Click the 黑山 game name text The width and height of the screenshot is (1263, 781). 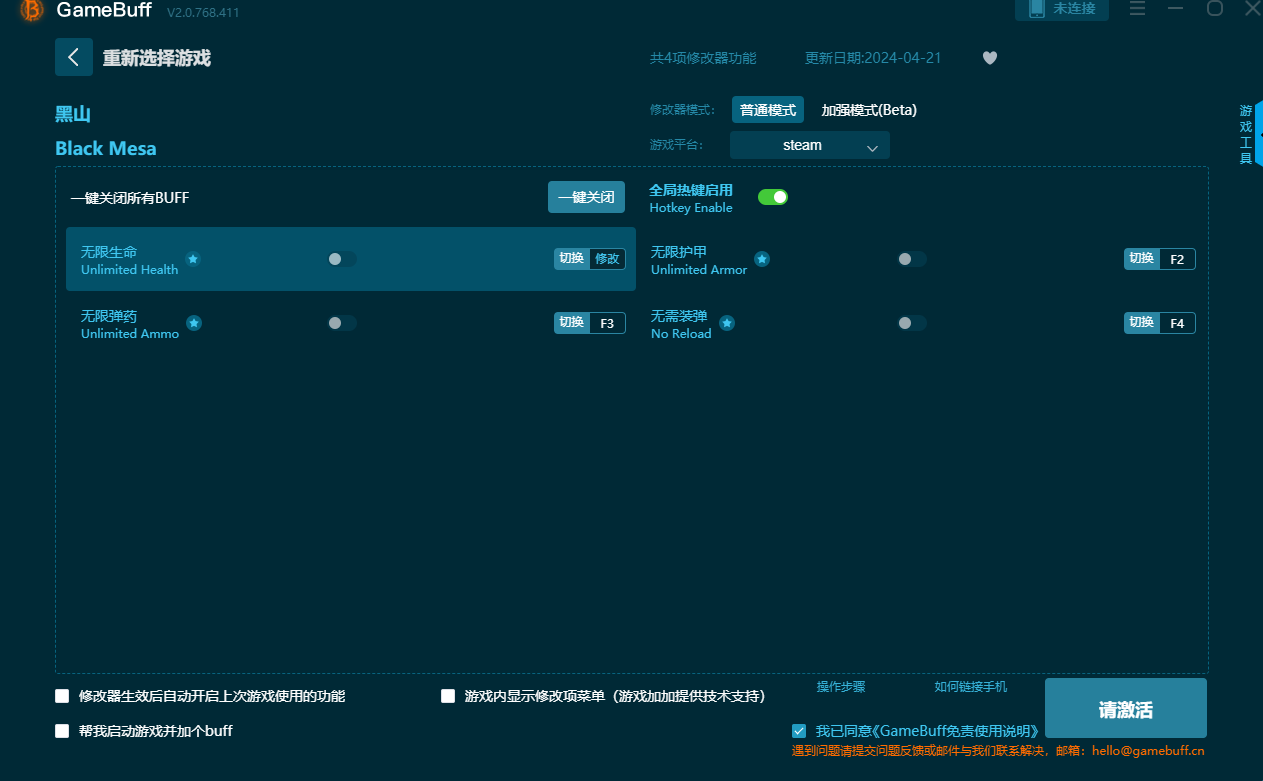[x=73, y=114]
